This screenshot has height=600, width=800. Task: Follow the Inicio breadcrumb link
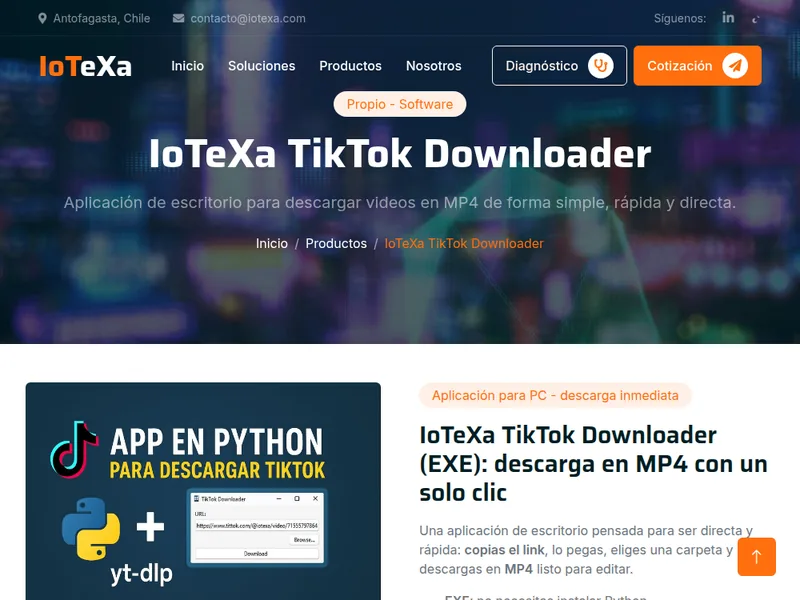click(x=272, y=243)
